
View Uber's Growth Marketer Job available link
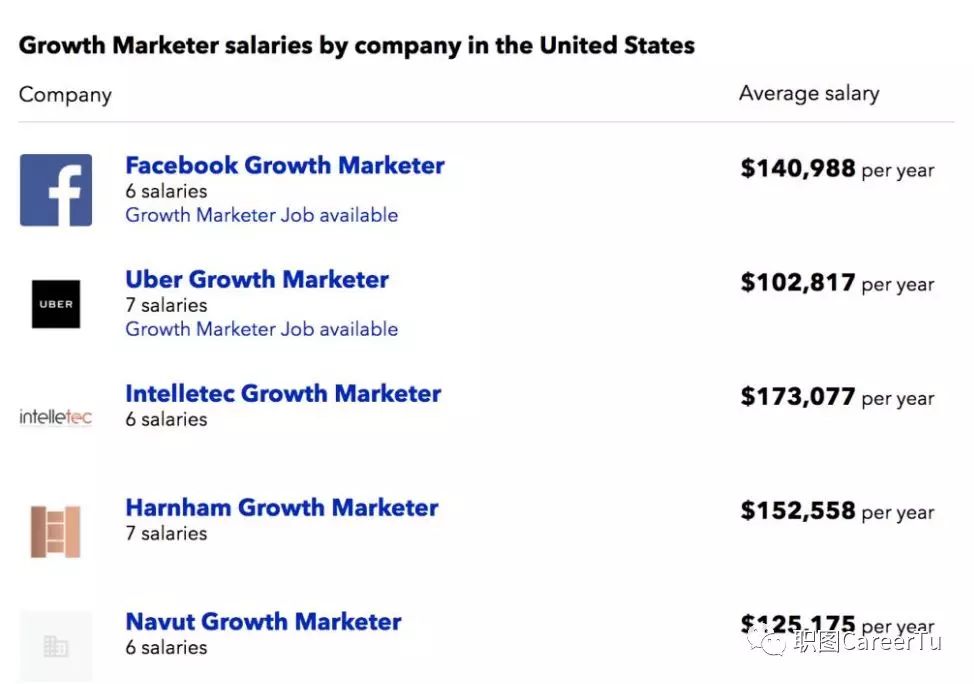tap(261, 329)
